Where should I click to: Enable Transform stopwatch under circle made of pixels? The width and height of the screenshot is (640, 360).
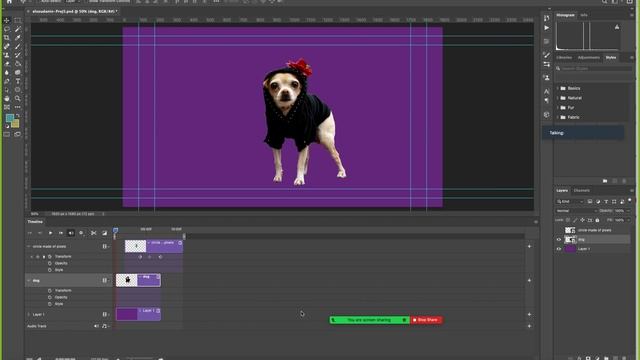(x=50, y=256)
